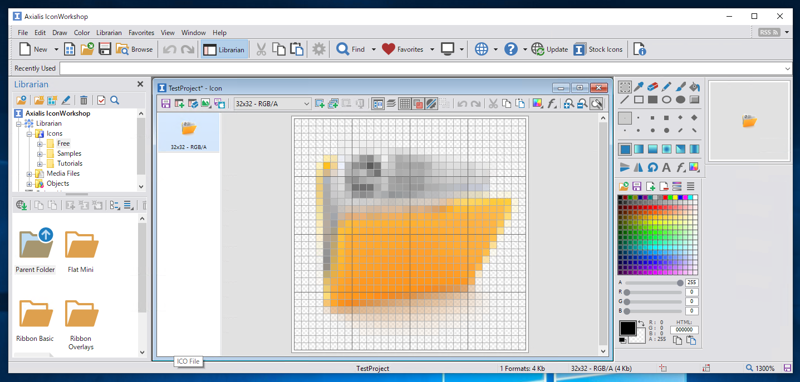Zoom in using the editor magnifier plus
Image resolution: width=800 pixels, height=382 pixels.
tap(568, 104)
